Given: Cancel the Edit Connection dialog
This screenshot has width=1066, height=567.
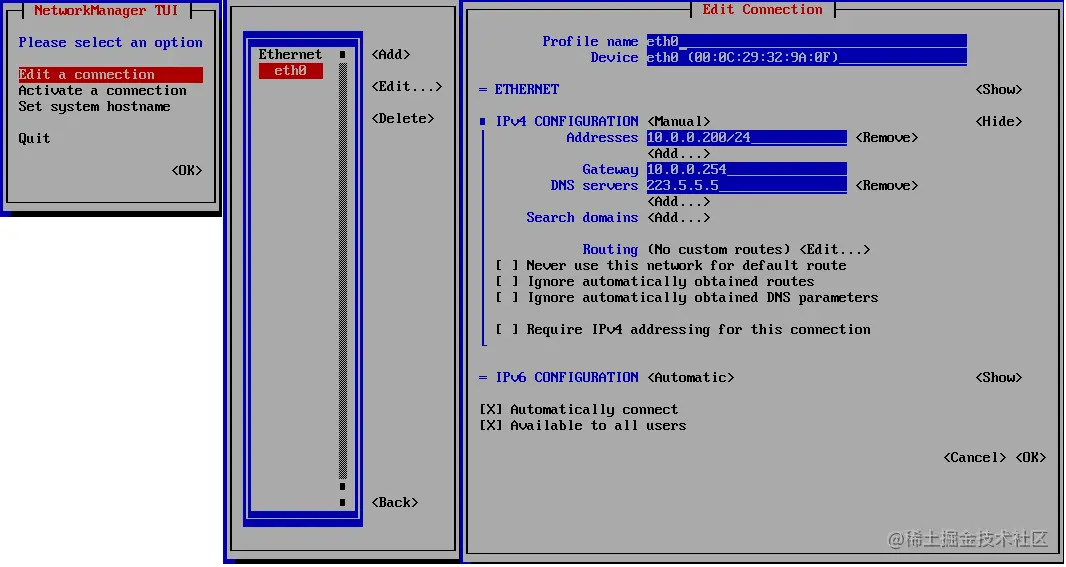Looking at the screenshot, I should (974, 458).
